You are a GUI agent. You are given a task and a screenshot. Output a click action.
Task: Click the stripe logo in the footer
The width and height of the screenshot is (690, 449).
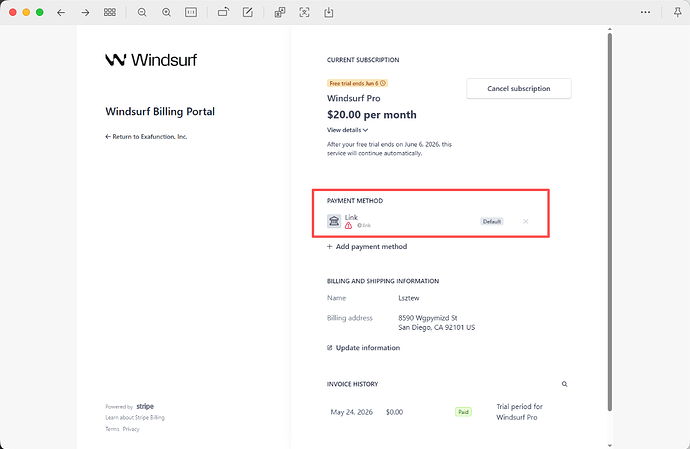pos(145,406)
